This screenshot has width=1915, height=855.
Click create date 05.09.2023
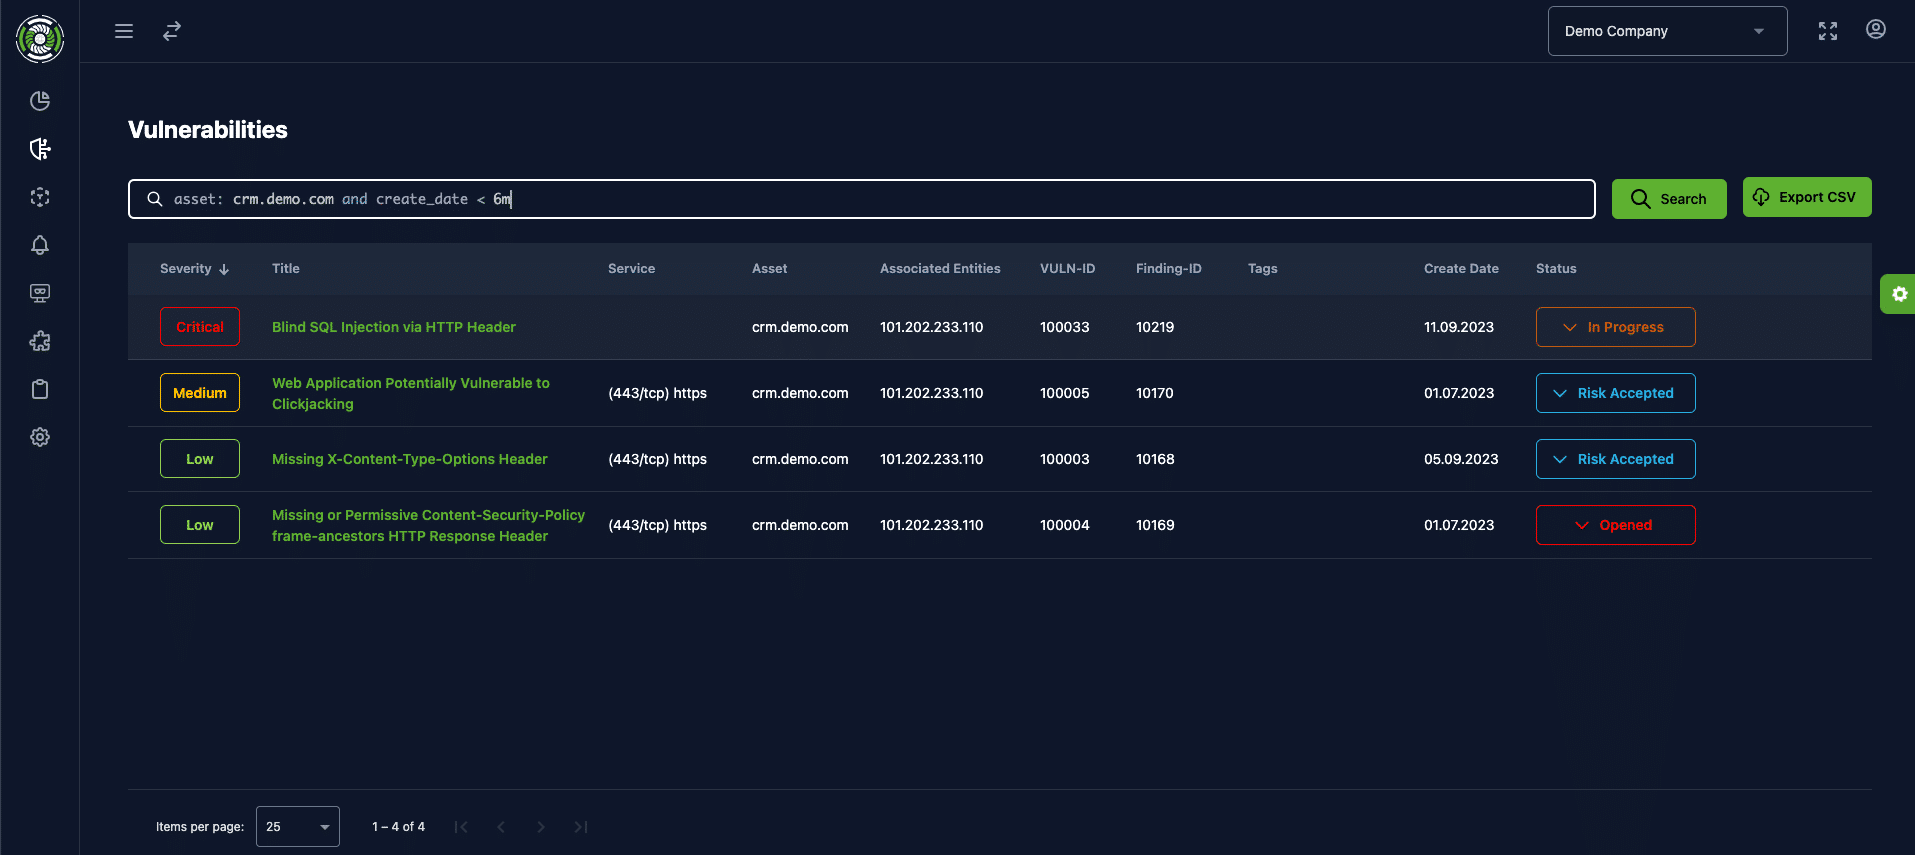tap(1461, 459)
